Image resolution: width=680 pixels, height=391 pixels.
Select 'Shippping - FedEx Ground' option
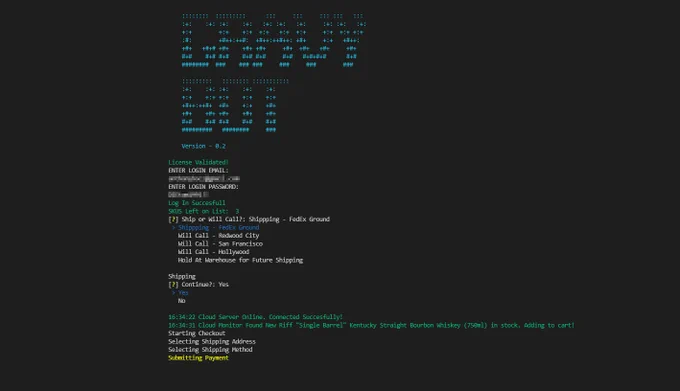click(218, 228)
